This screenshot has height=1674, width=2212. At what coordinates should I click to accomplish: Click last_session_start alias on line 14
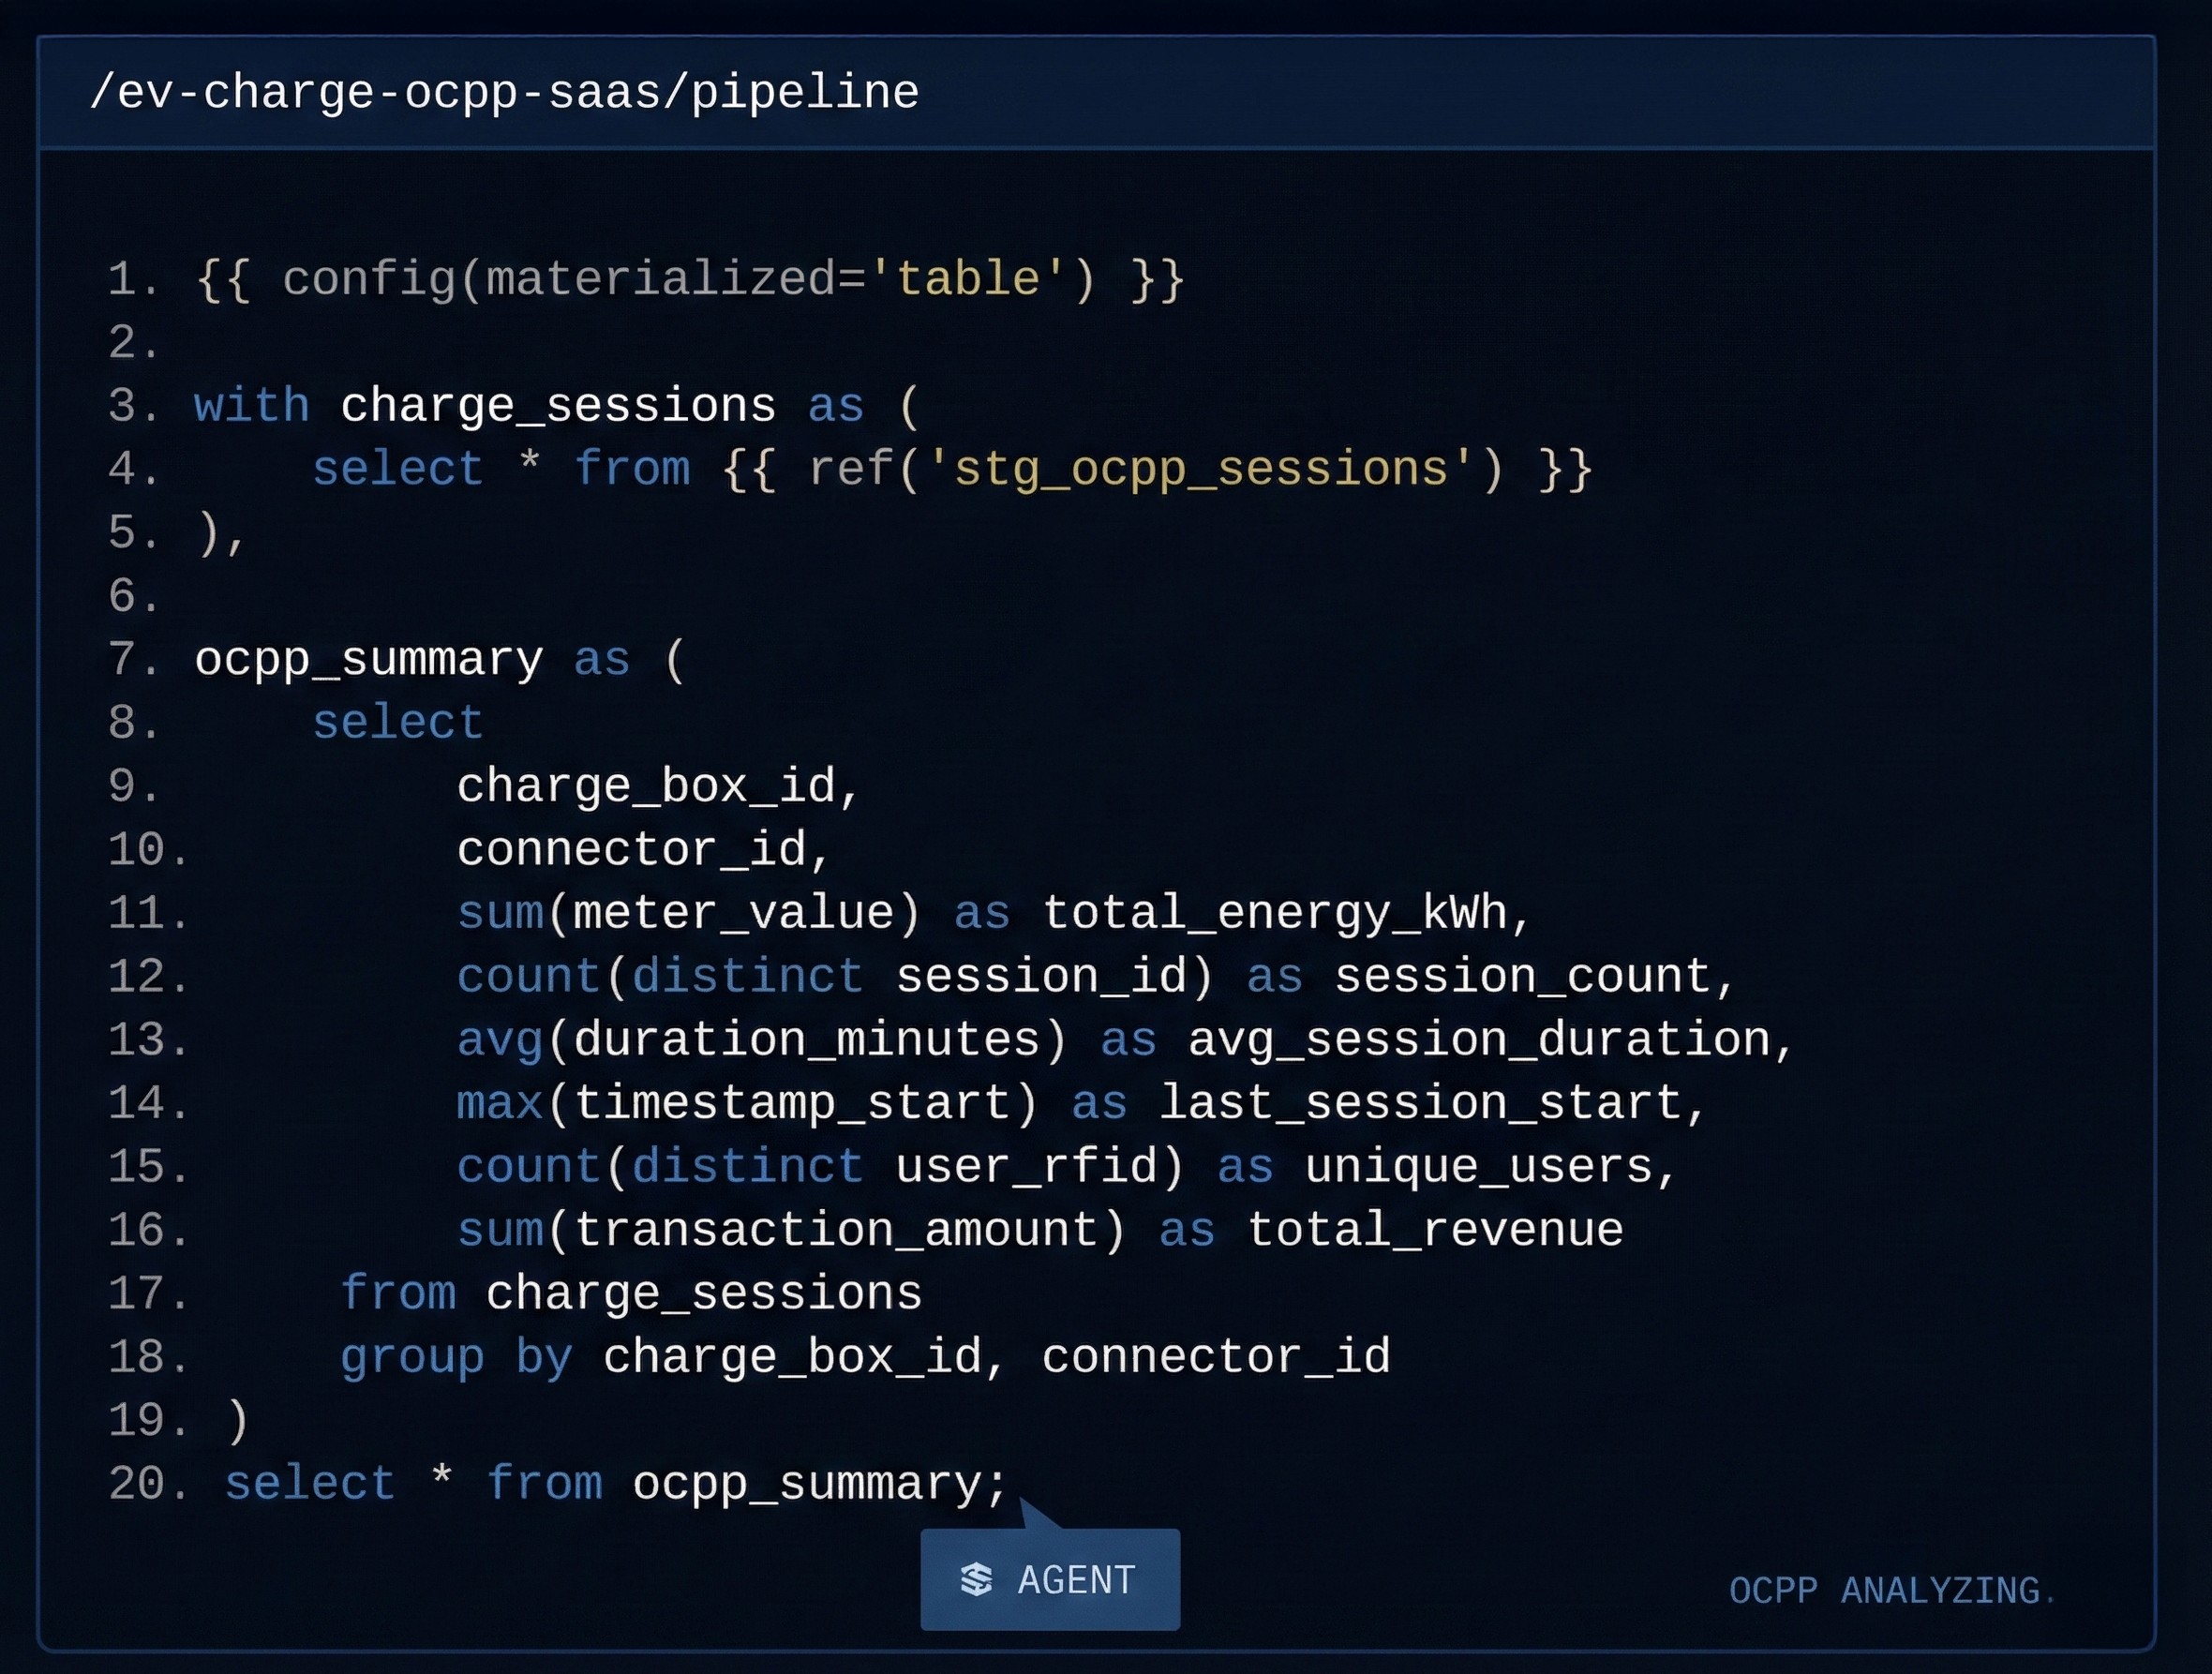tap(1421, 1103)
